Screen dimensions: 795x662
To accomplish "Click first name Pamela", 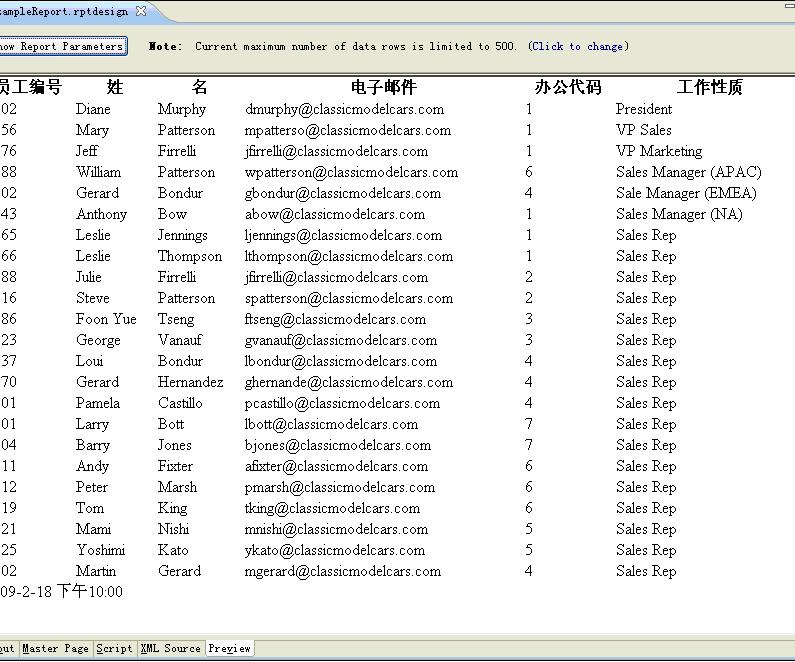I will coord(97,403).
